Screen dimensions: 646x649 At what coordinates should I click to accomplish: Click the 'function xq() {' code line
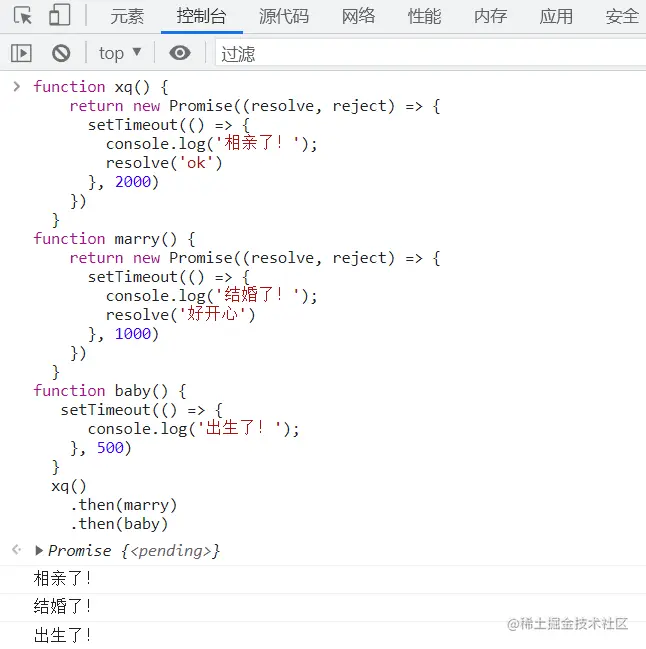pyautogui.click(x=101, y=87)
